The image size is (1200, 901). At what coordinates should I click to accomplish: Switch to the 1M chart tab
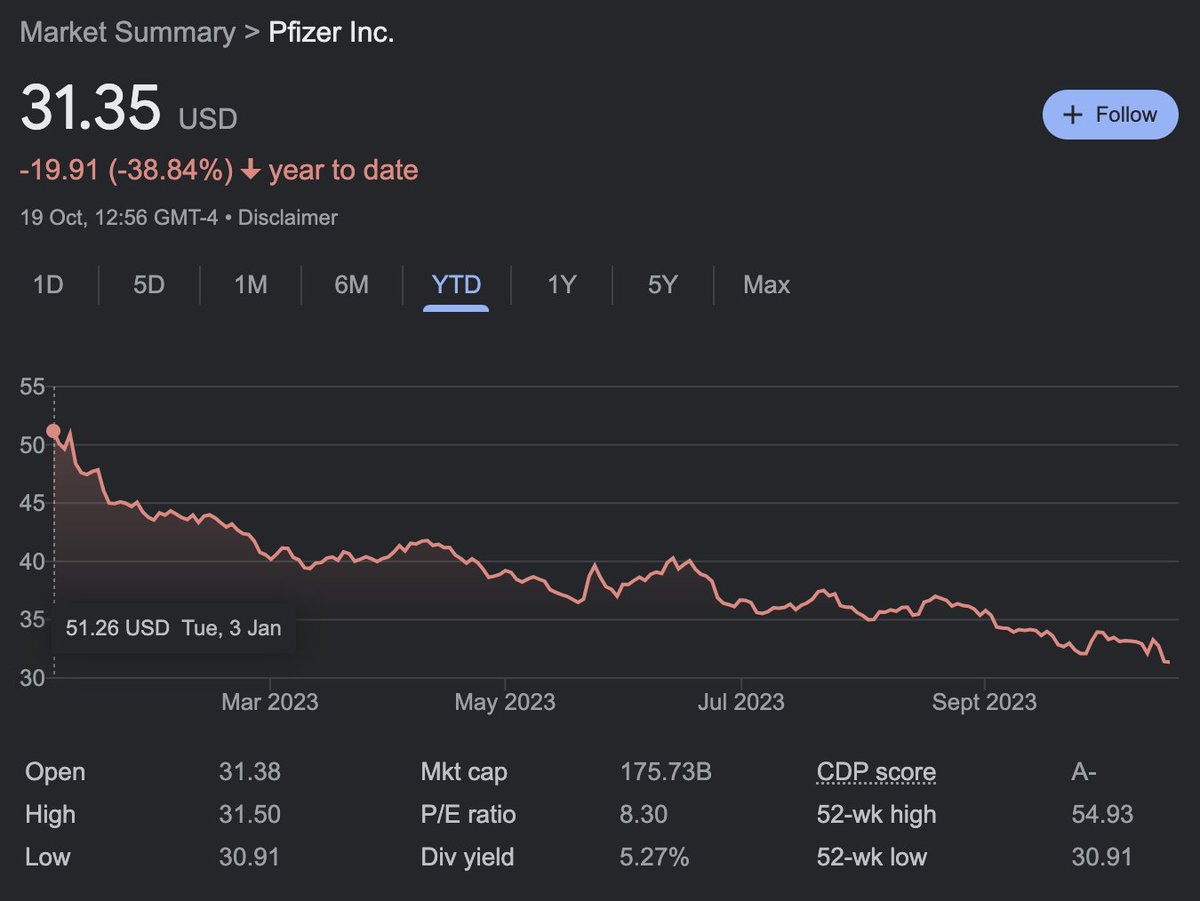pyautogui.click(x=250, y=285)
